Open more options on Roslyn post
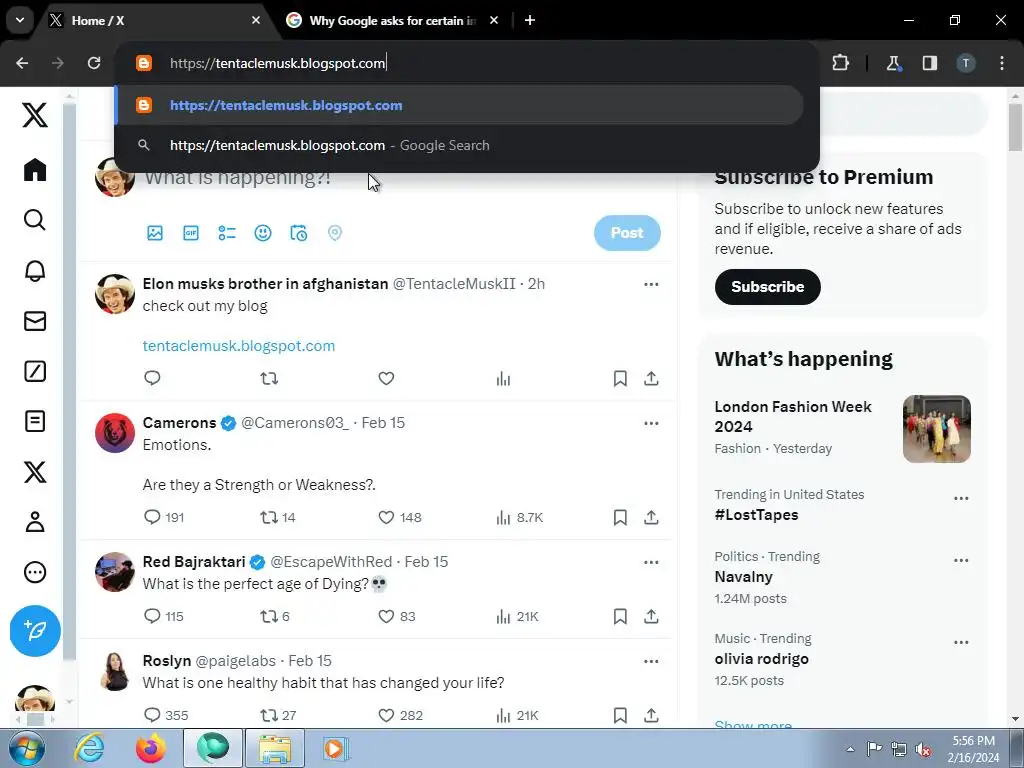Viewport: 1024px width, 768px height. 651,661
